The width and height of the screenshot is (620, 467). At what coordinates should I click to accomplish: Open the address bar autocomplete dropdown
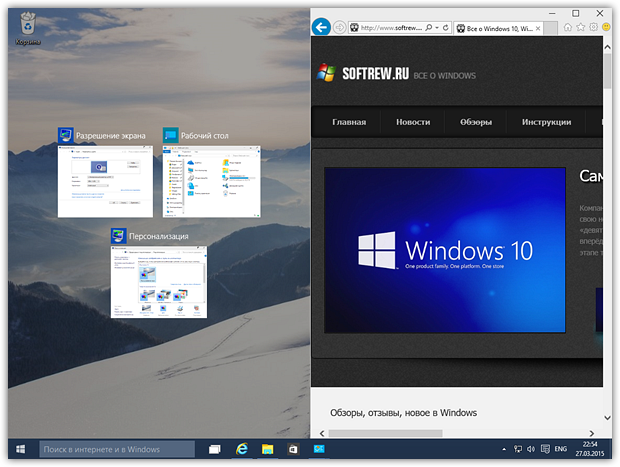point(437,28)
